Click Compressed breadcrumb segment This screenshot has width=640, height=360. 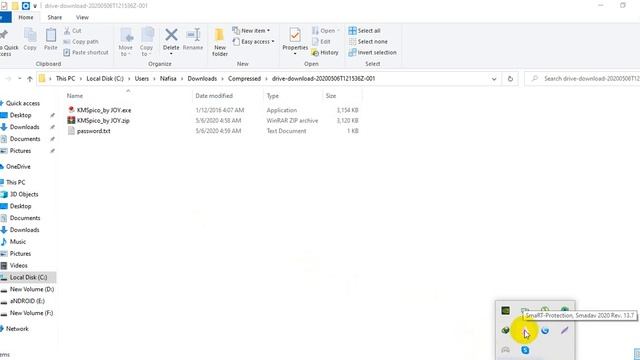point(244,78)
